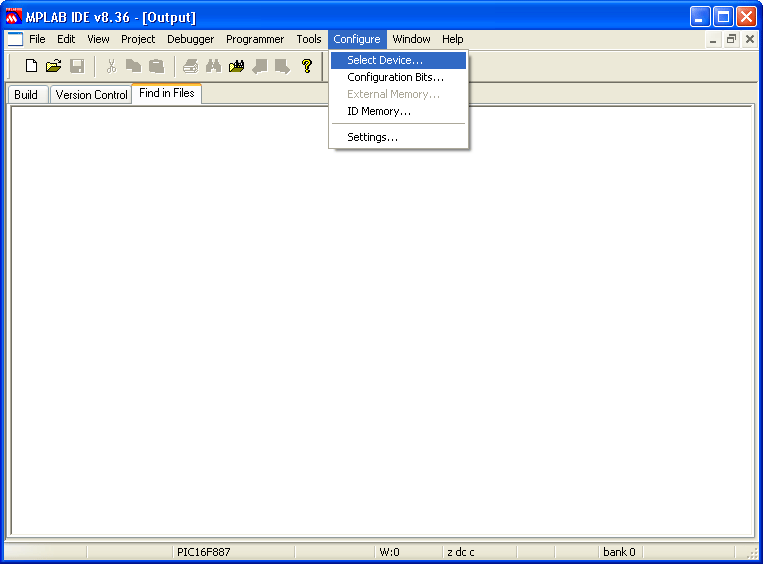Viewport: 763px width, 564px height.
Task: Select the Find in Files tab
Action: click(166, 93)
